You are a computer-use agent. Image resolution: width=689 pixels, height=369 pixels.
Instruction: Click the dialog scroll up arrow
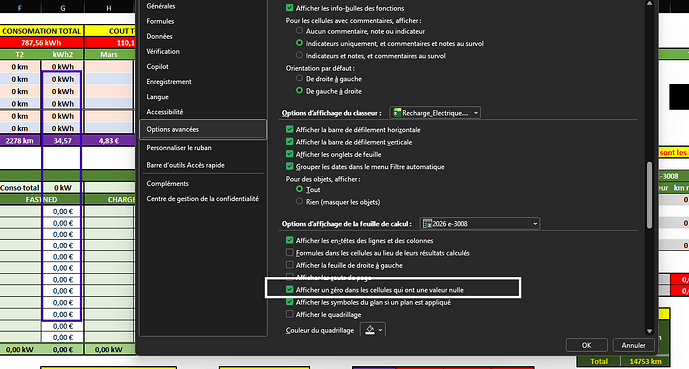click(649, 4)
